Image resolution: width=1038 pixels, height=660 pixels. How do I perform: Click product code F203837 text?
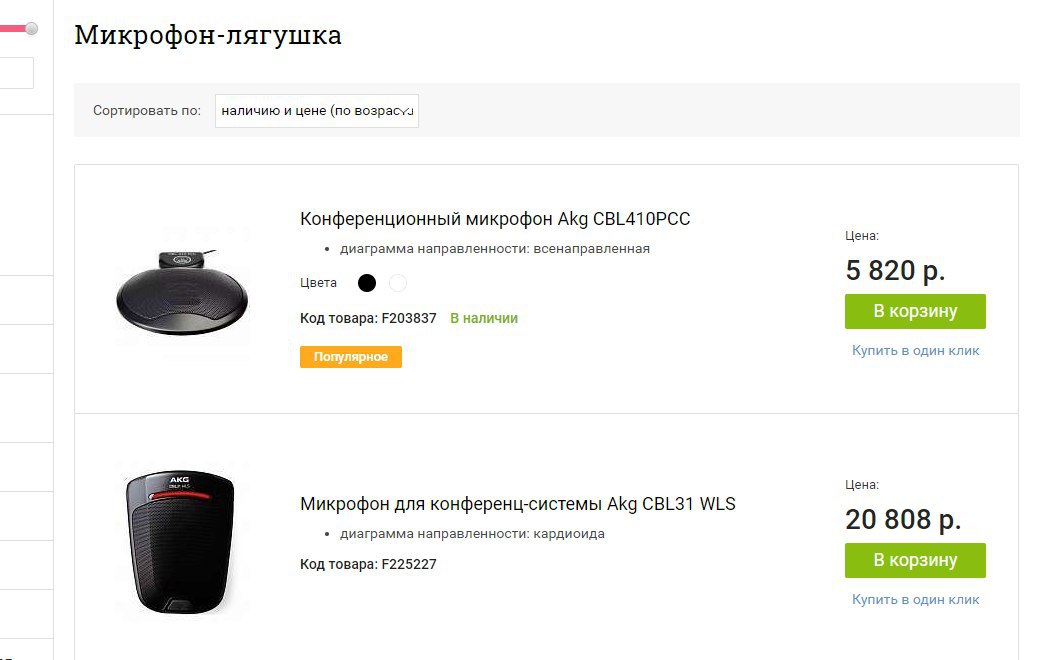pyautogui.click(x=368, y=318)
